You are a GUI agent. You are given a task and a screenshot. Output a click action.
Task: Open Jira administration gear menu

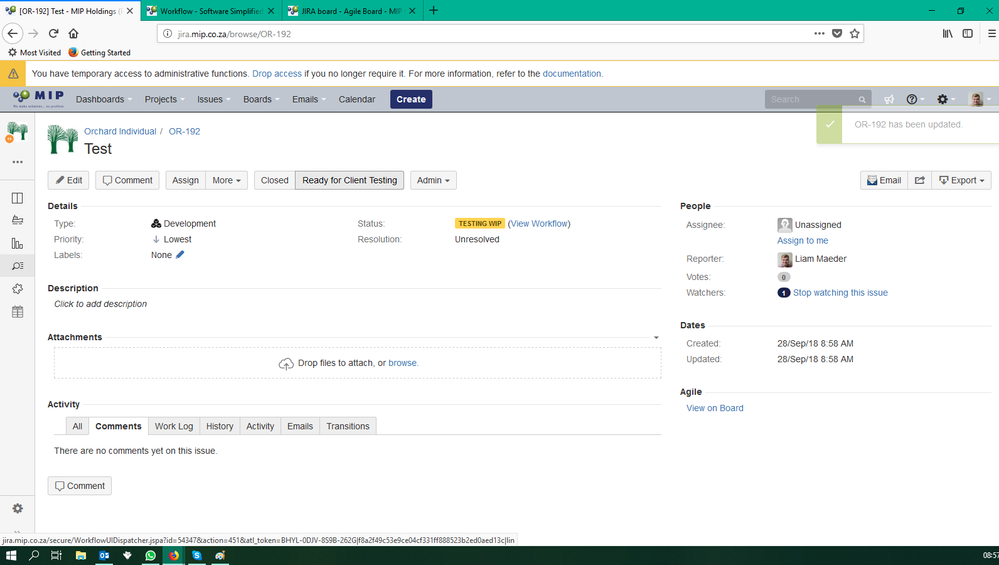[945, 99]
